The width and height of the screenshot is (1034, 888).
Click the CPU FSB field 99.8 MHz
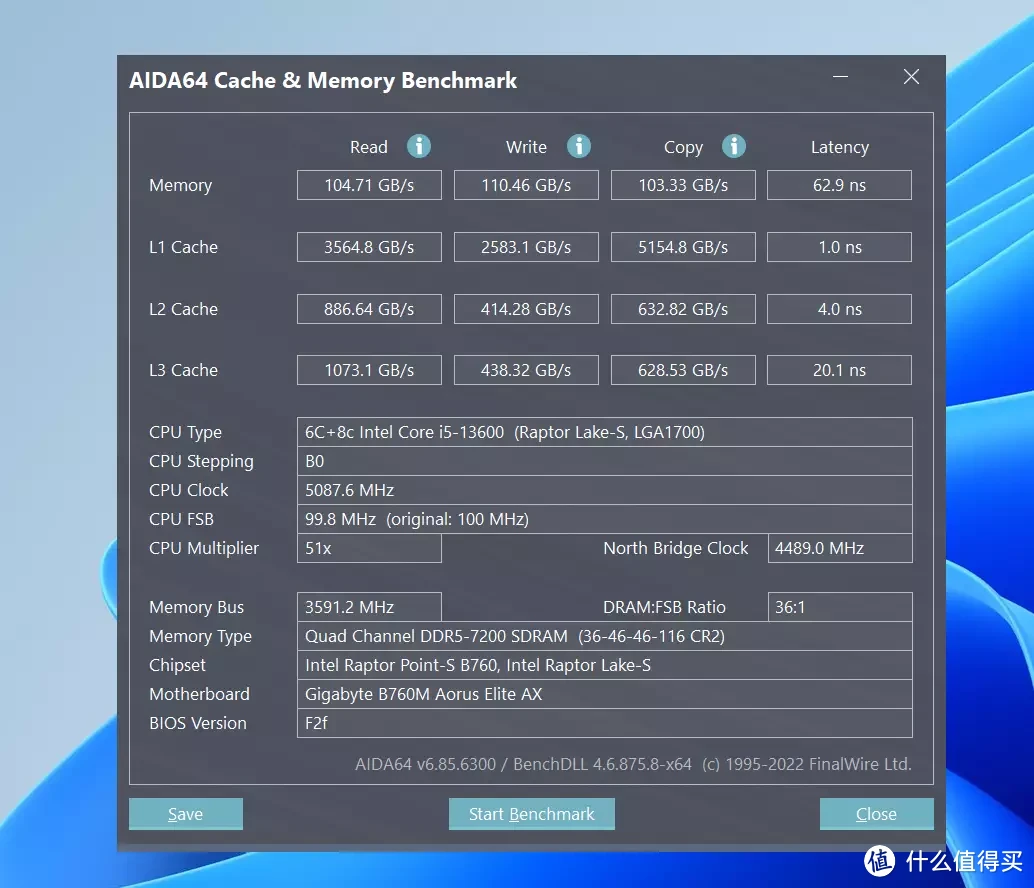605,519
